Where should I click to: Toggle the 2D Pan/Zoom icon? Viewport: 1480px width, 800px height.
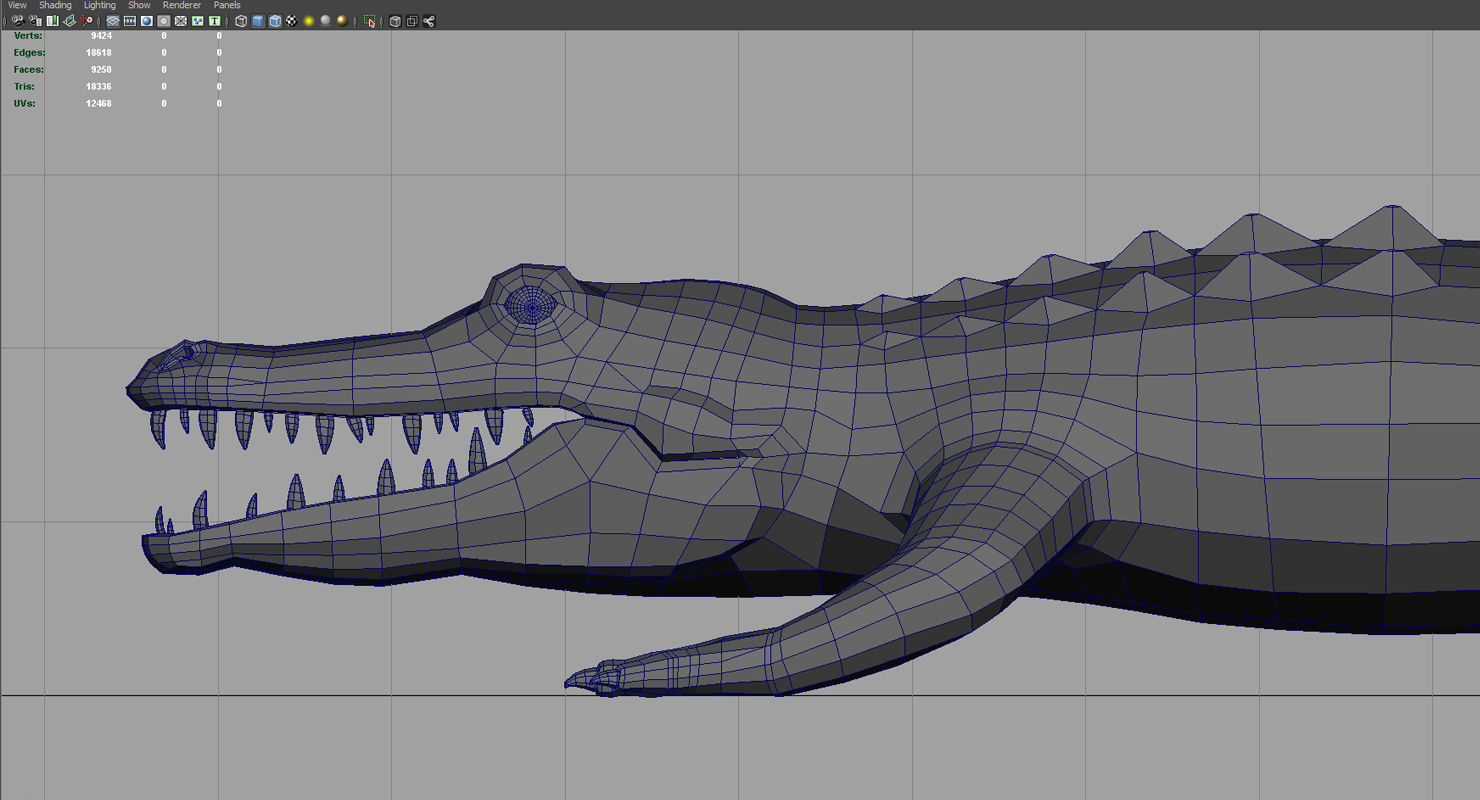click(87, 21)
